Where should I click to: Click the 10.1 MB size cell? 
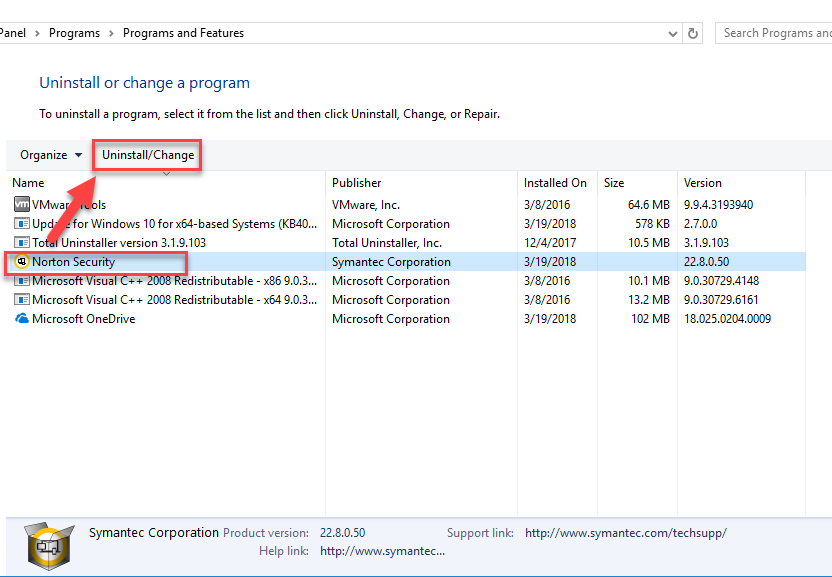point(648,281)
